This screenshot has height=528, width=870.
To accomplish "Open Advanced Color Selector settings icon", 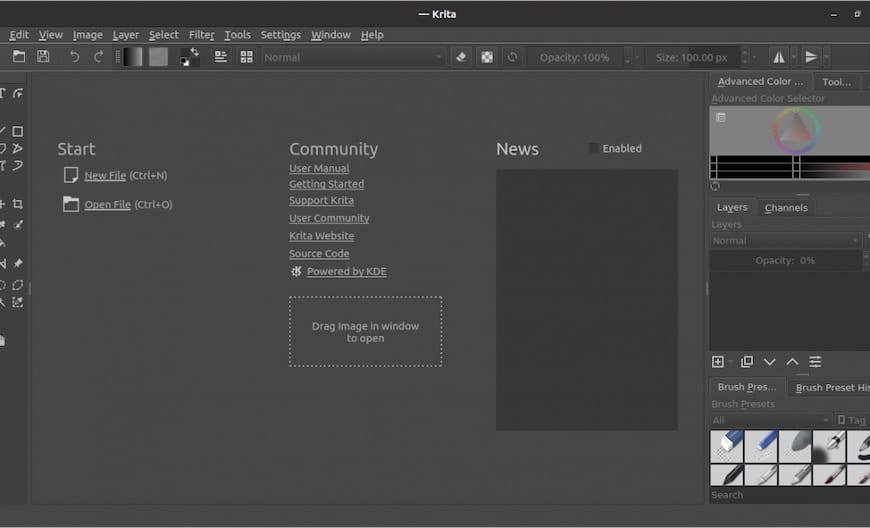I will (720, 118).
